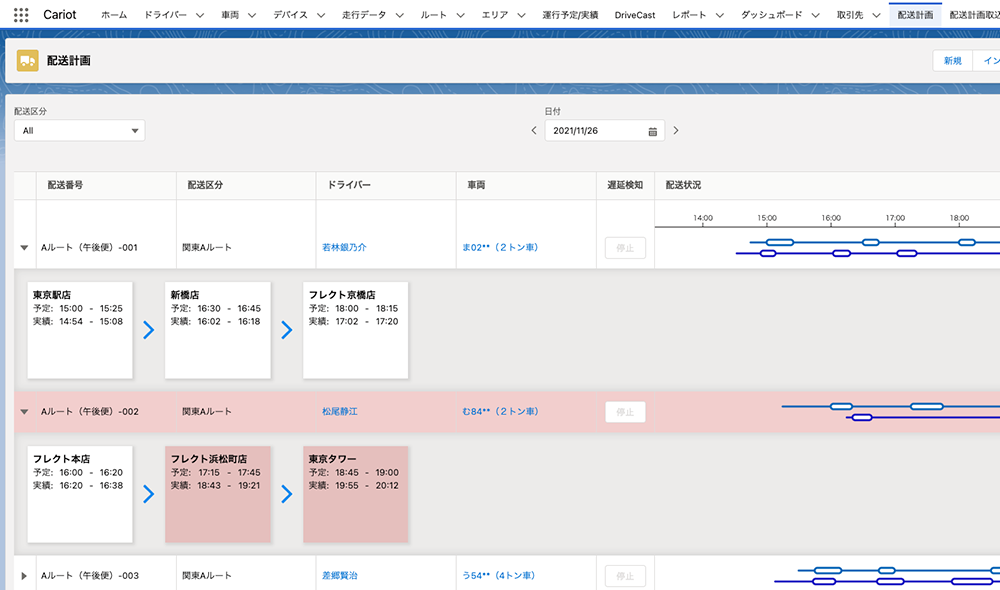Open the 車両 tab

click(230, 15)
